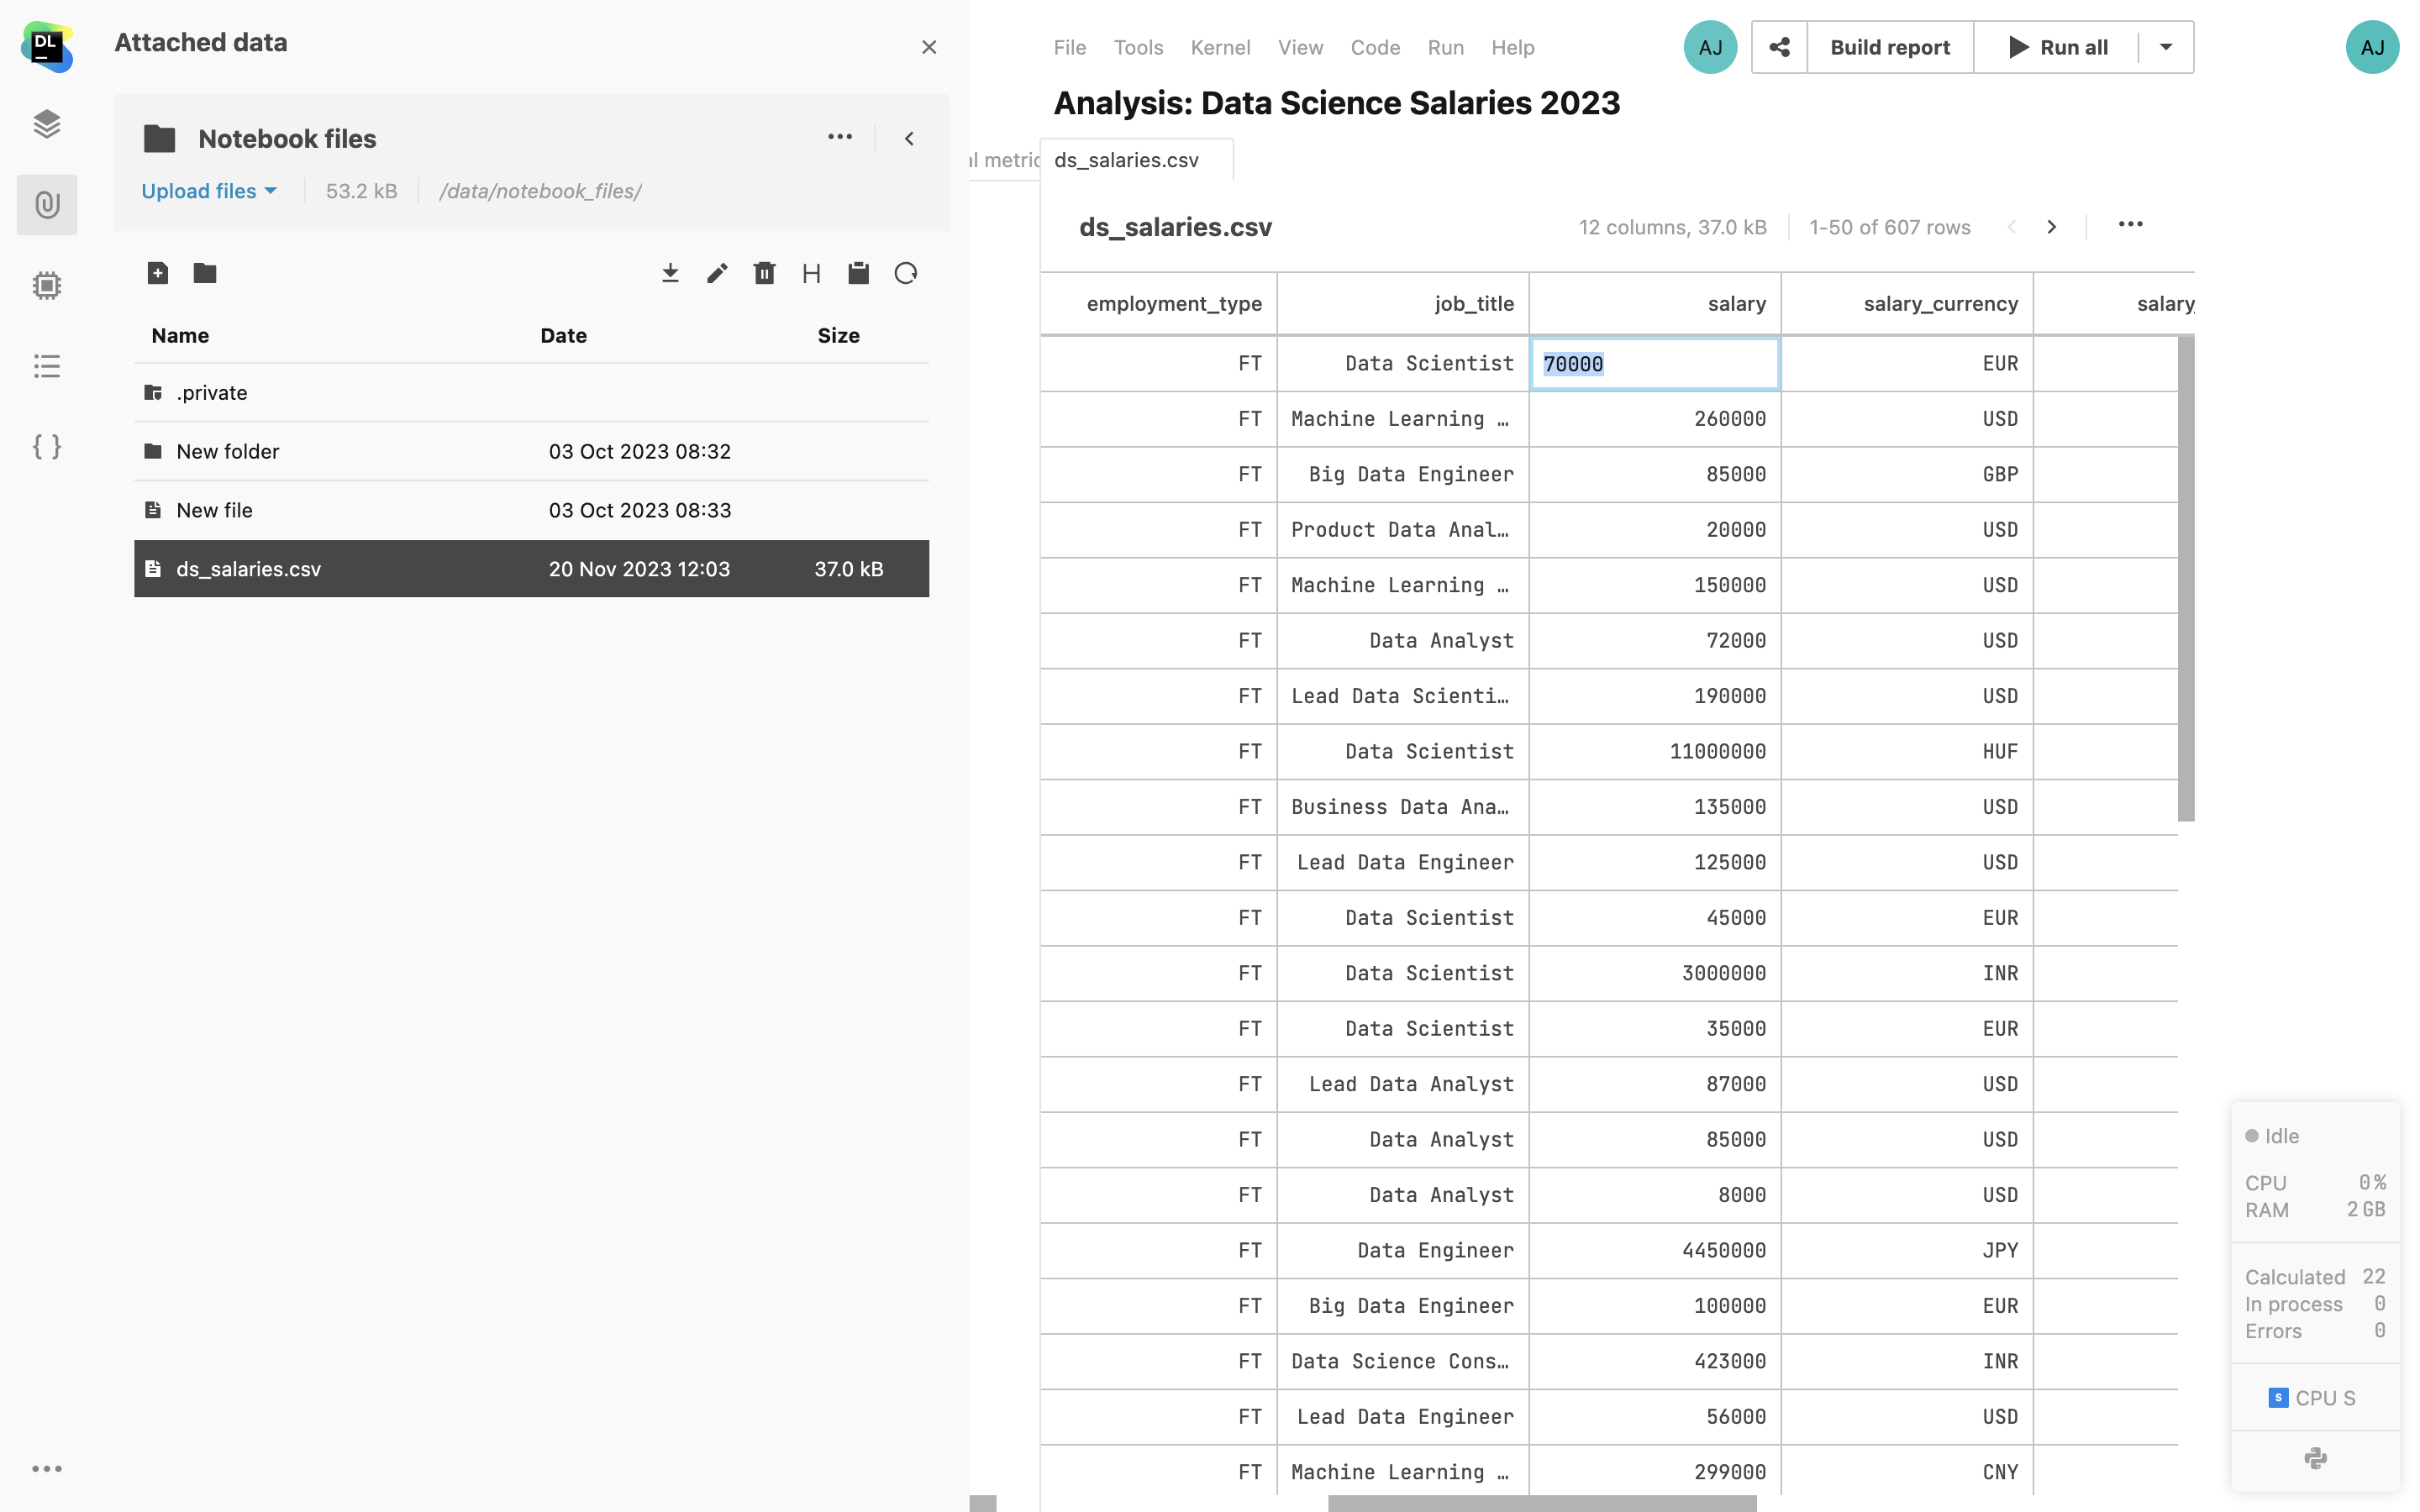Viewport: 2420px width, 1512px height.
Task: Click the rename pencil icon
Action: (717, 273)
